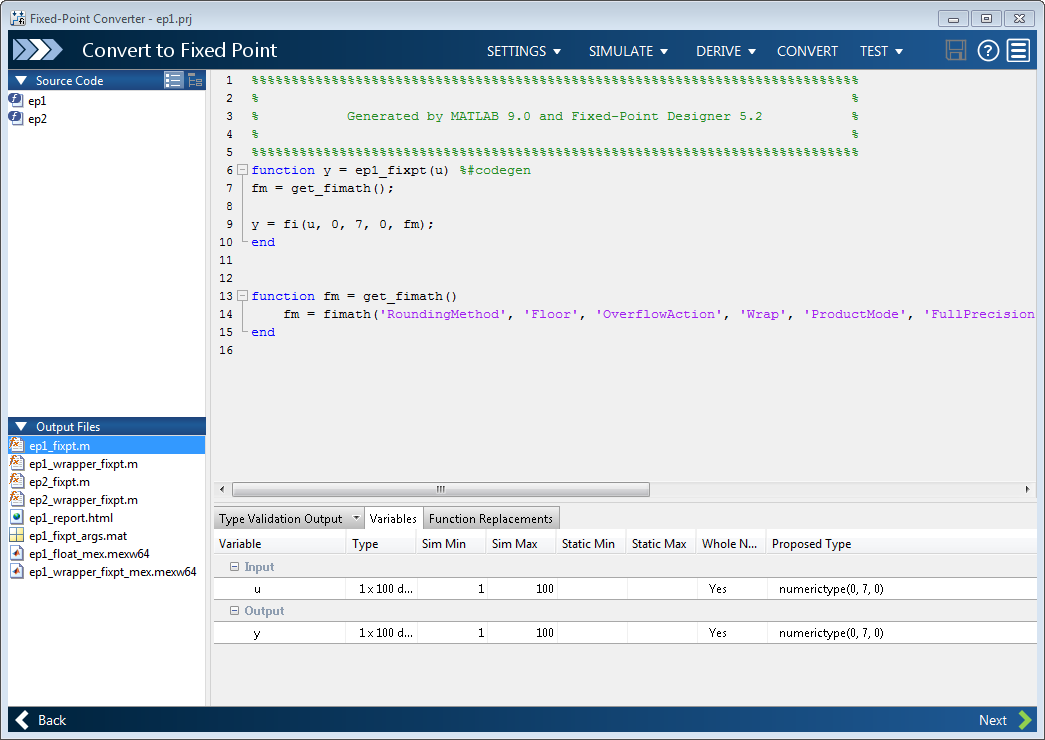The image size is (1045, 740).
Task: Select ep1_report.html file icon
Action: (x=17, y=518)
